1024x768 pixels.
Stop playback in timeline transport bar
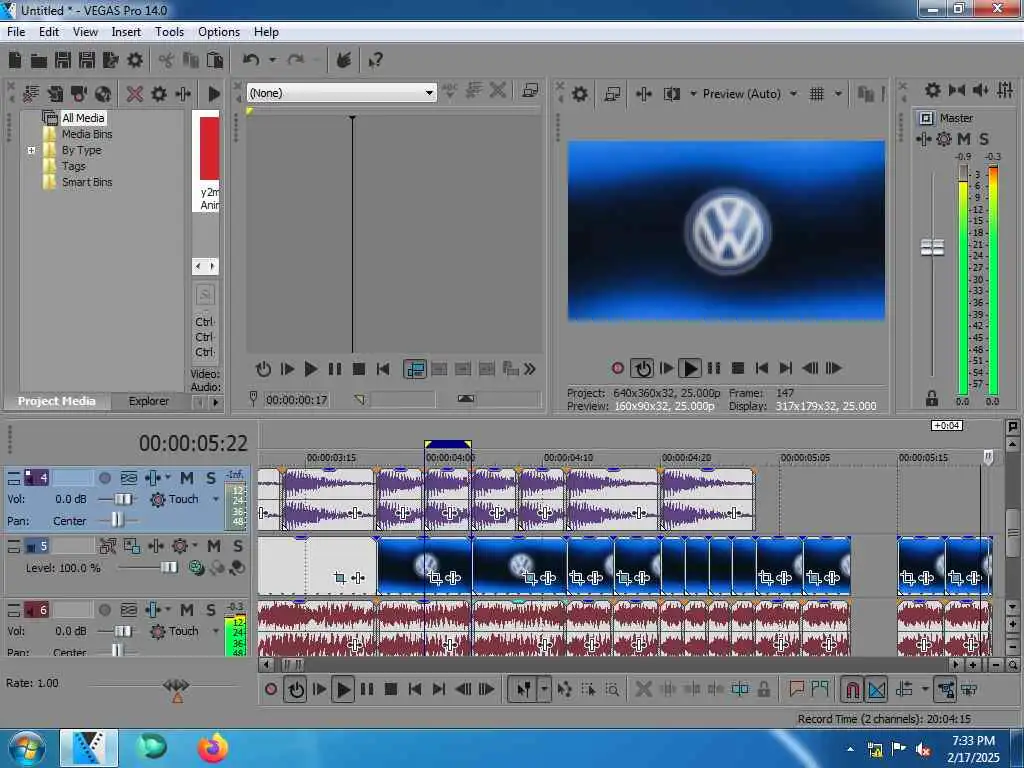391,689
